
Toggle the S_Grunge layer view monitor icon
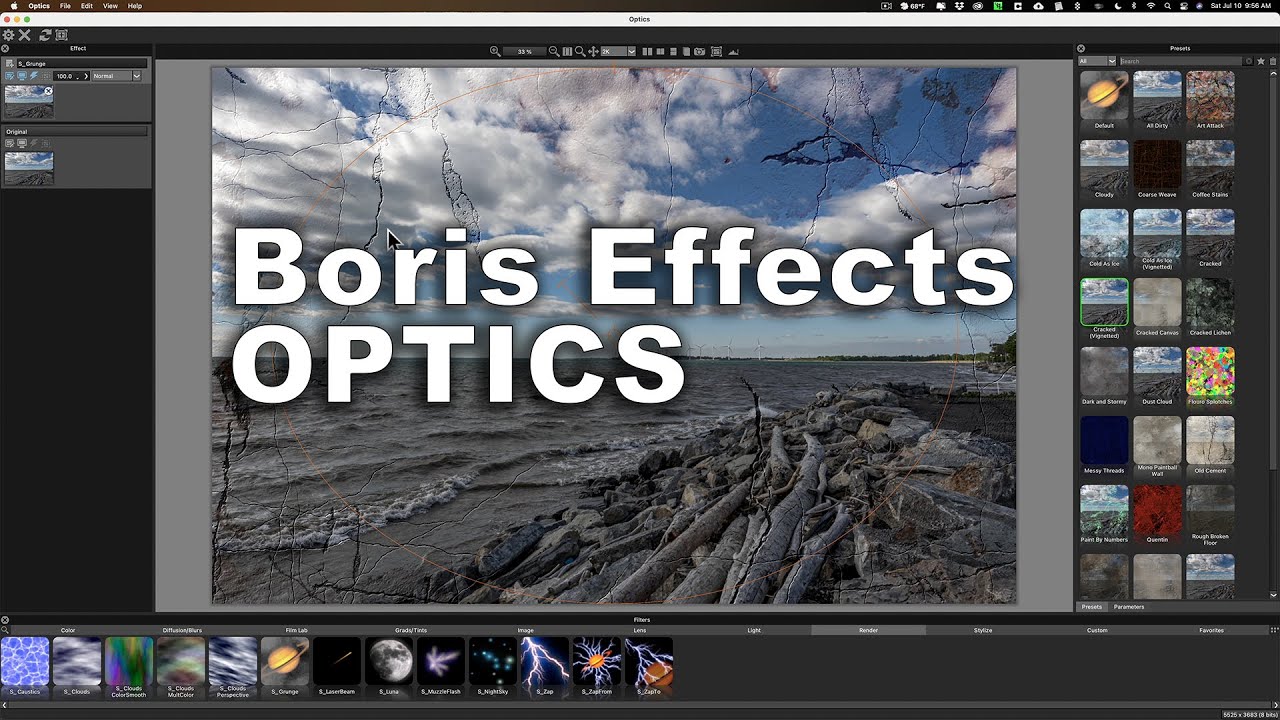(x=21, y=76)
